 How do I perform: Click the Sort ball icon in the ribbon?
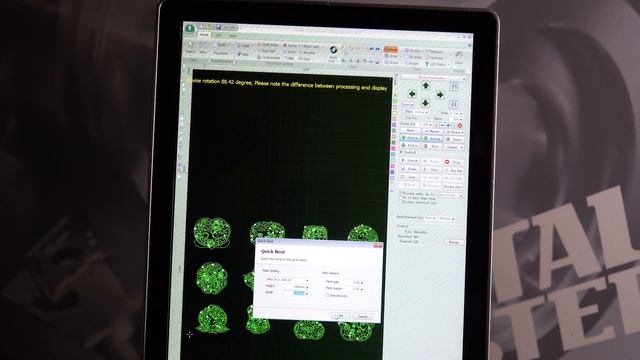point(333,50)
